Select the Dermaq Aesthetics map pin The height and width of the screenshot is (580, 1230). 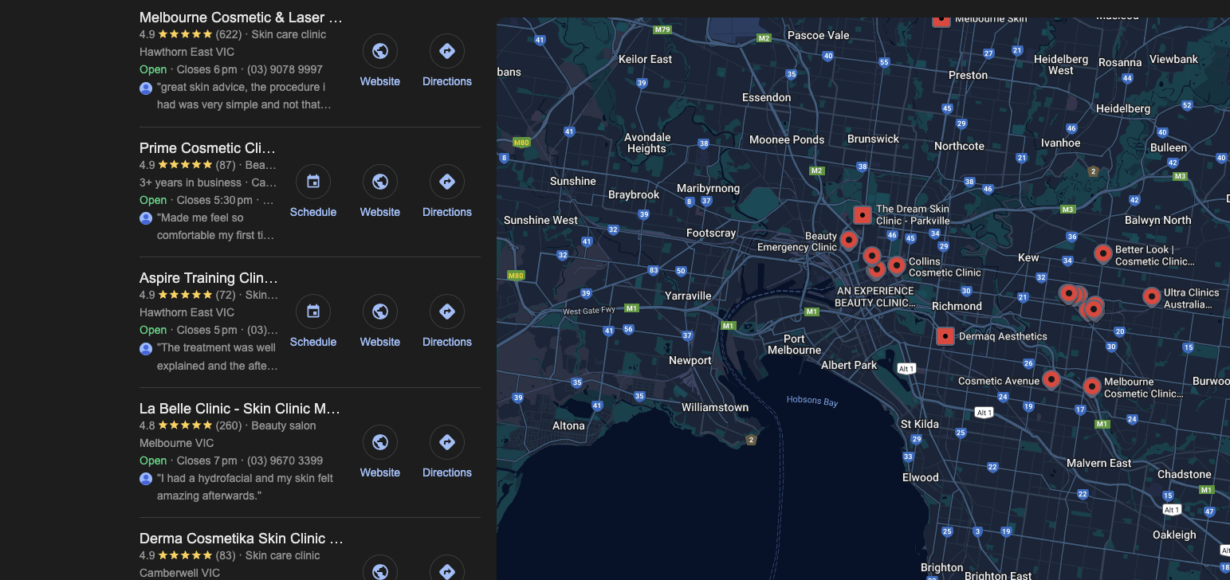(x=946, y=336)
